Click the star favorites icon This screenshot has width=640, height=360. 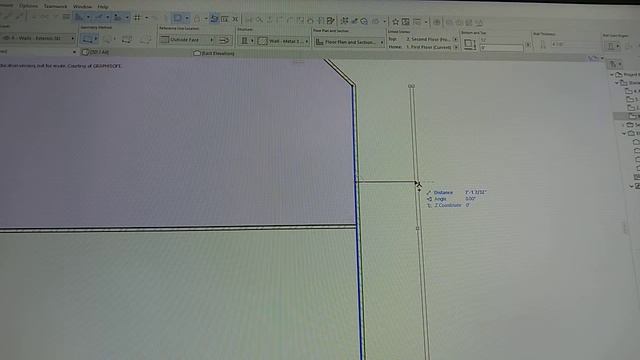(395, 21)
